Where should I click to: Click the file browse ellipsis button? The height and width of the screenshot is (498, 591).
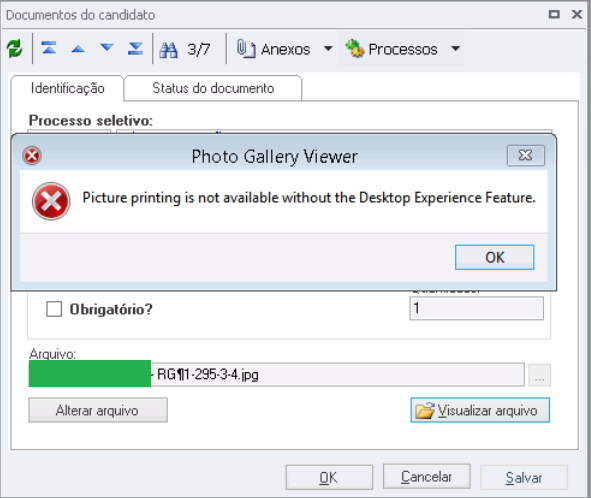[x=540, y=375]
